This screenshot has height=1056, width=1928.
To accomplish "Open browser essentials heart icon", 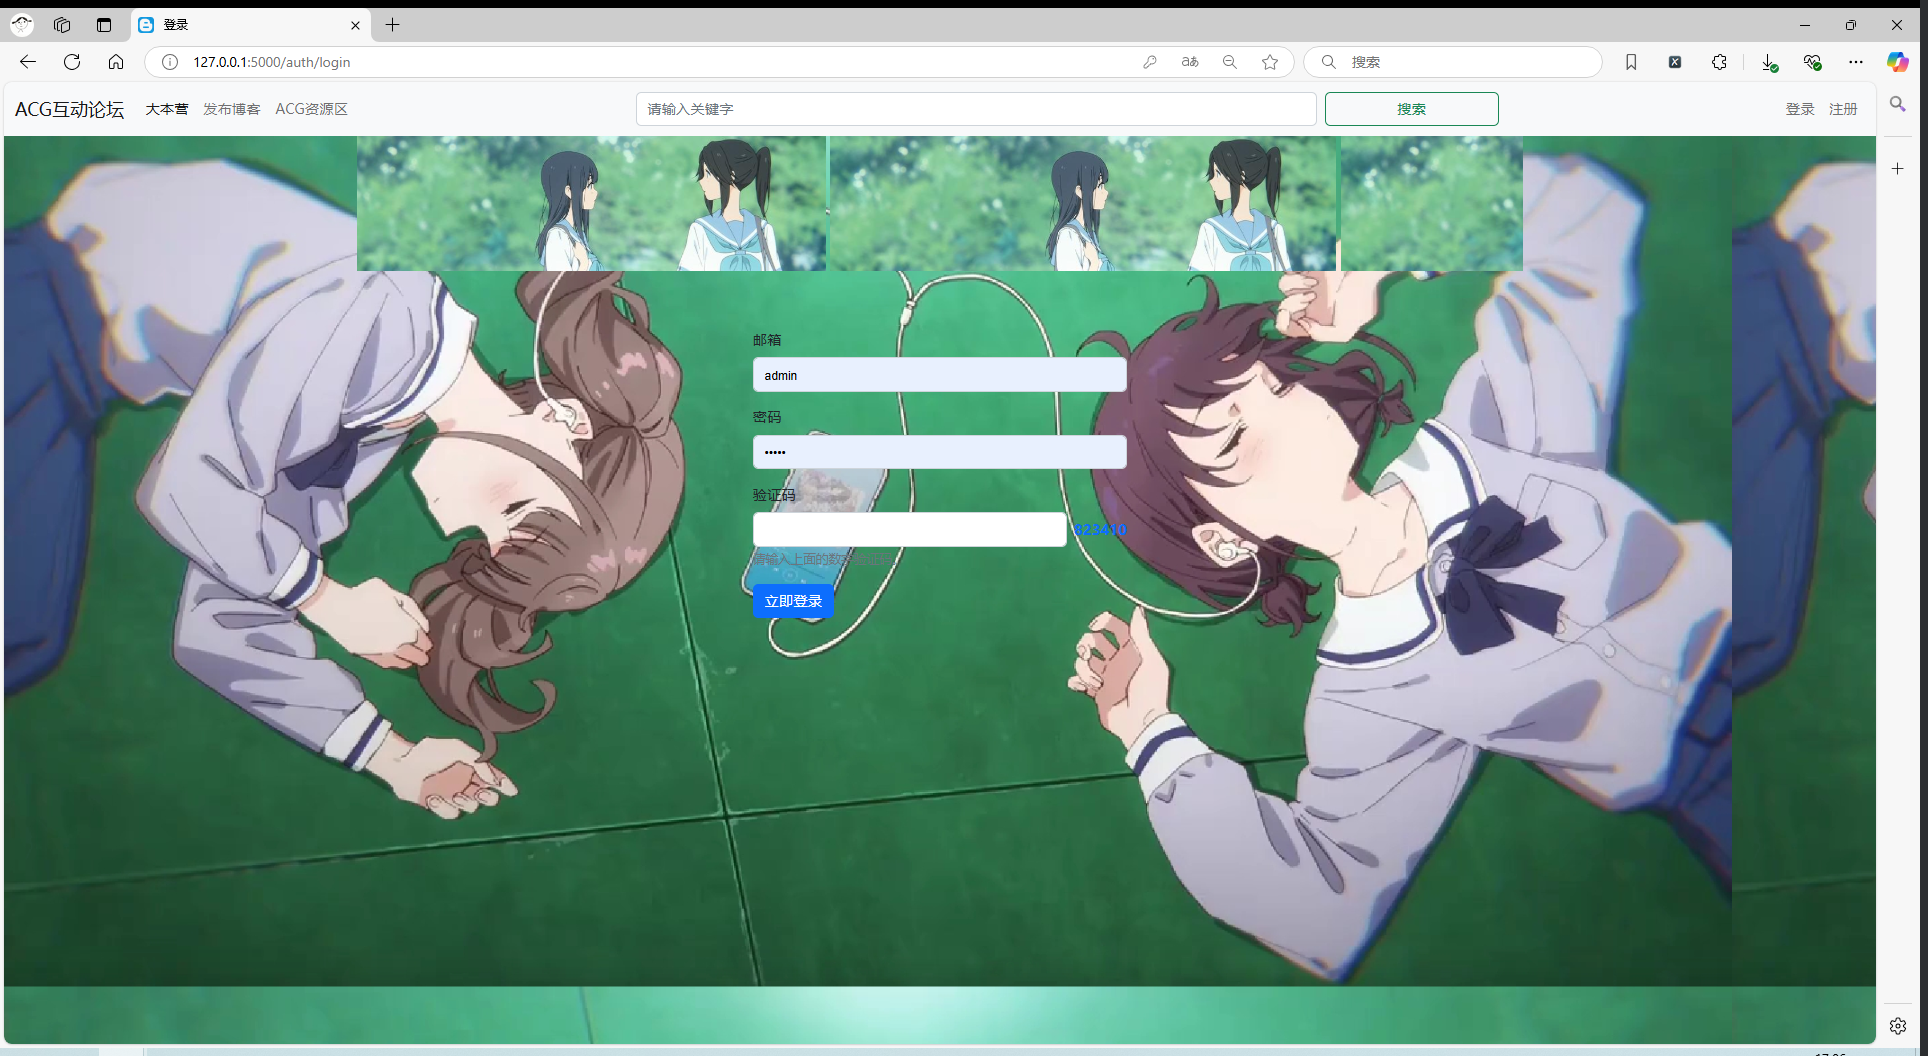I will point(1812,62).
